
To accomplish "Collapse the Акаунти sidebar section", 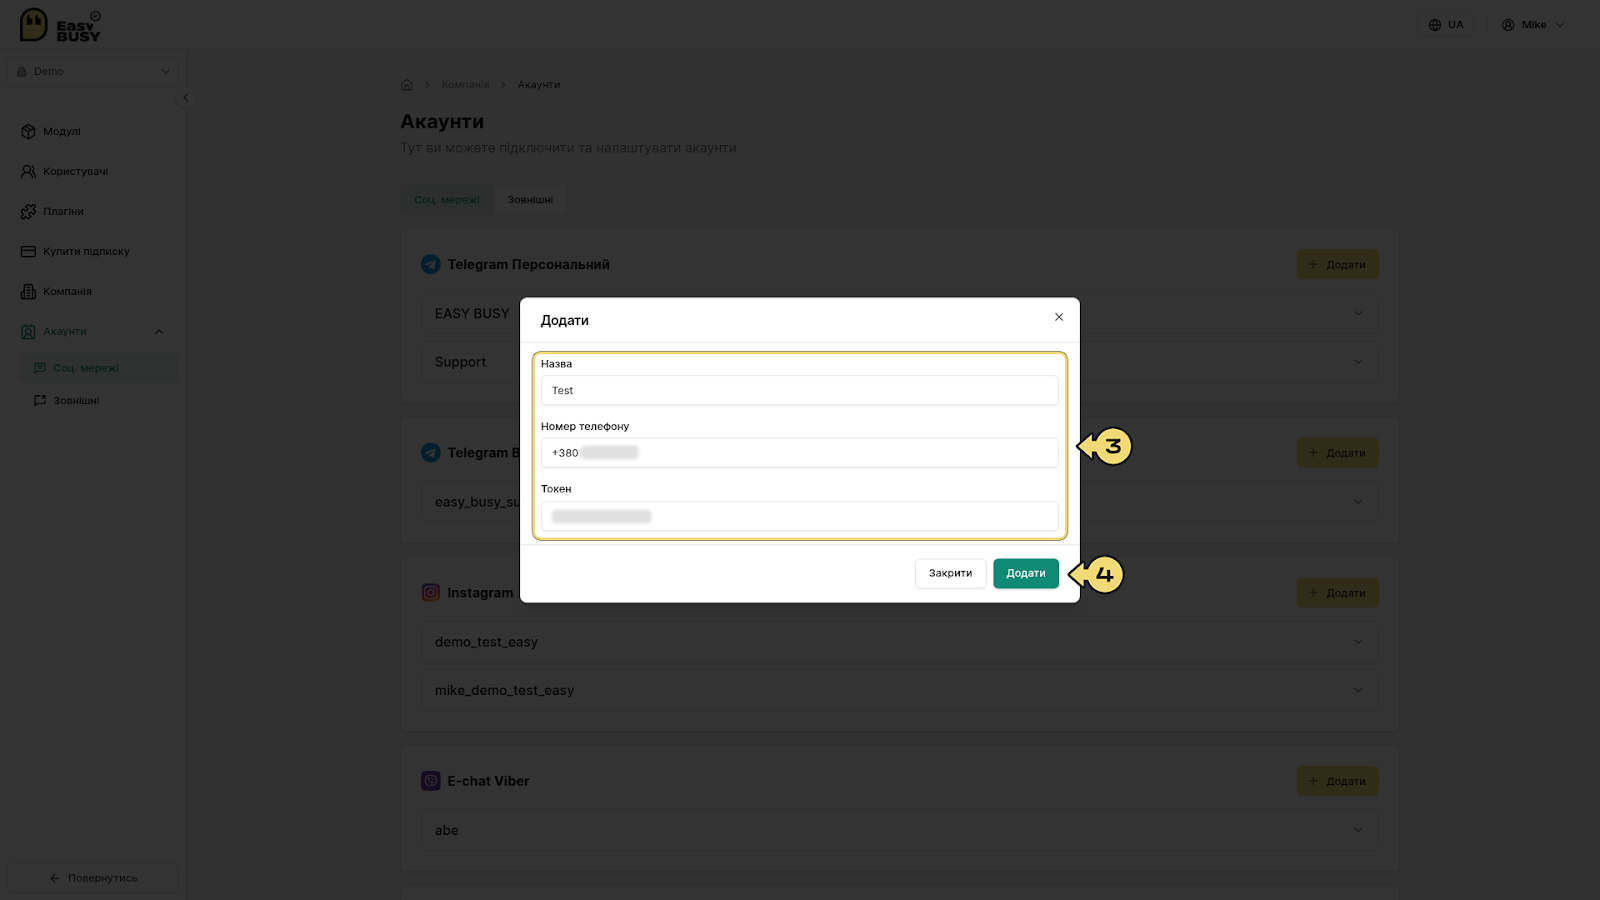I will 159,331.
